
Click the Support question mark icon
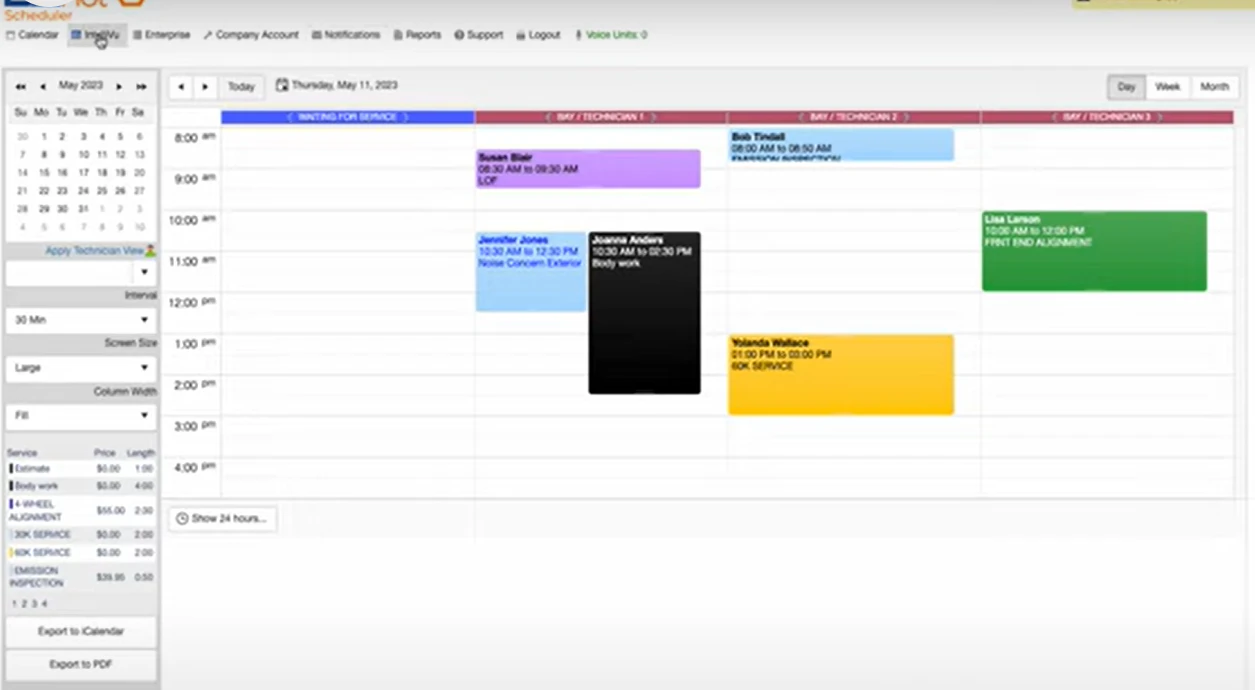[459, 35]
